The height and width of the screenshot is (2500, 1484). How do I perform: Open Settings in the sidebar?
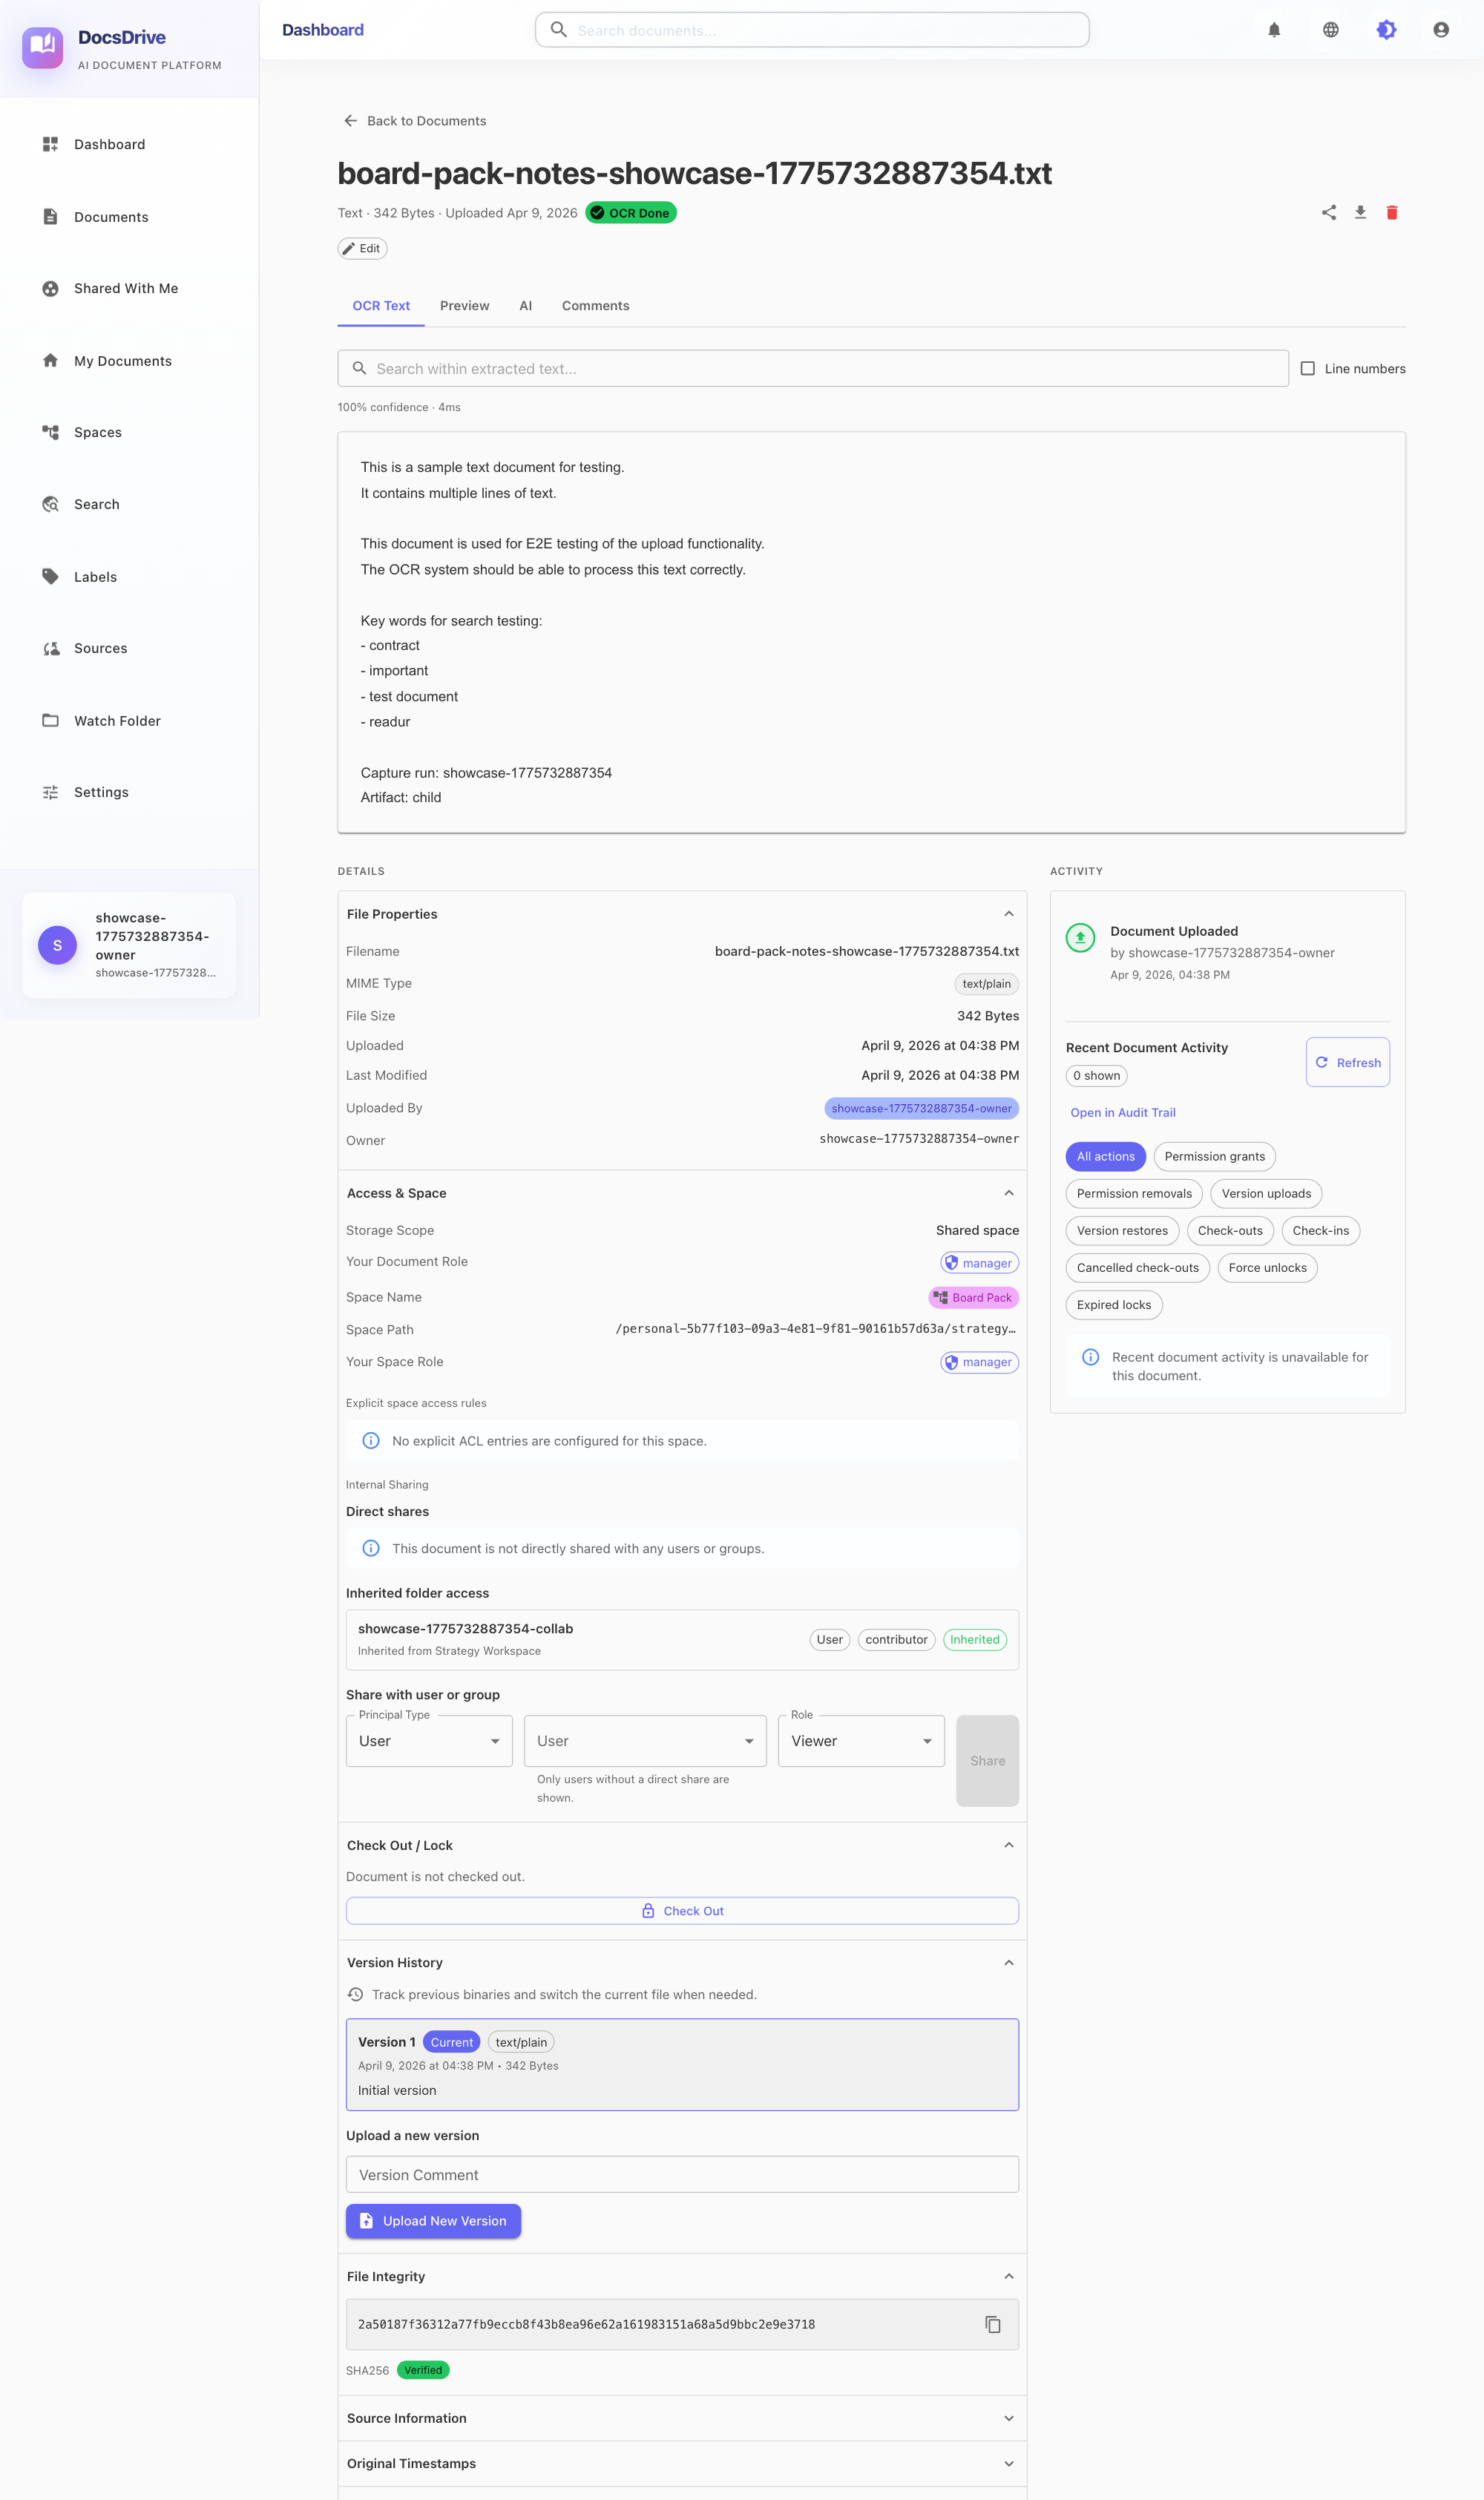click(x=129, y=792)
